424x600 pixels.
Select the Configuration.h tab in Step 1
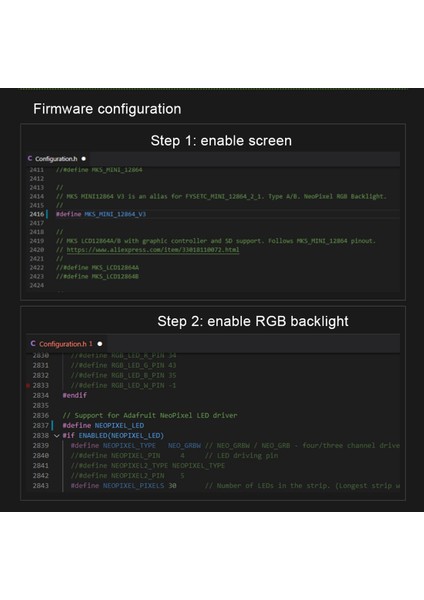pyautogui.click(x=57, y=158)
